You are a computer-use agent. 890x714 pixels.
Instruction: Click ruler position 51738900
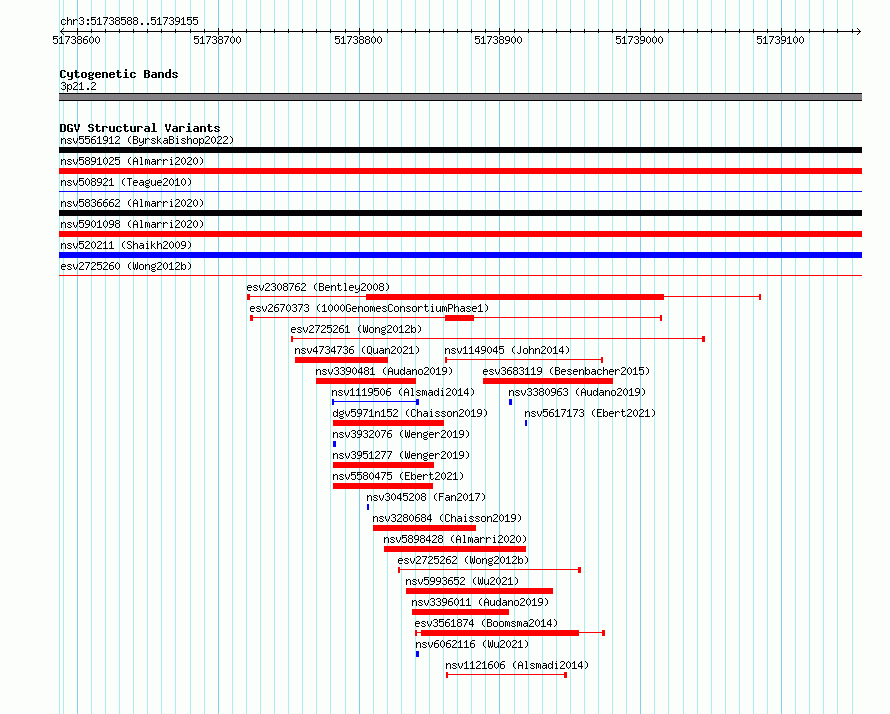pyautogui.click(x=498, y=40)
